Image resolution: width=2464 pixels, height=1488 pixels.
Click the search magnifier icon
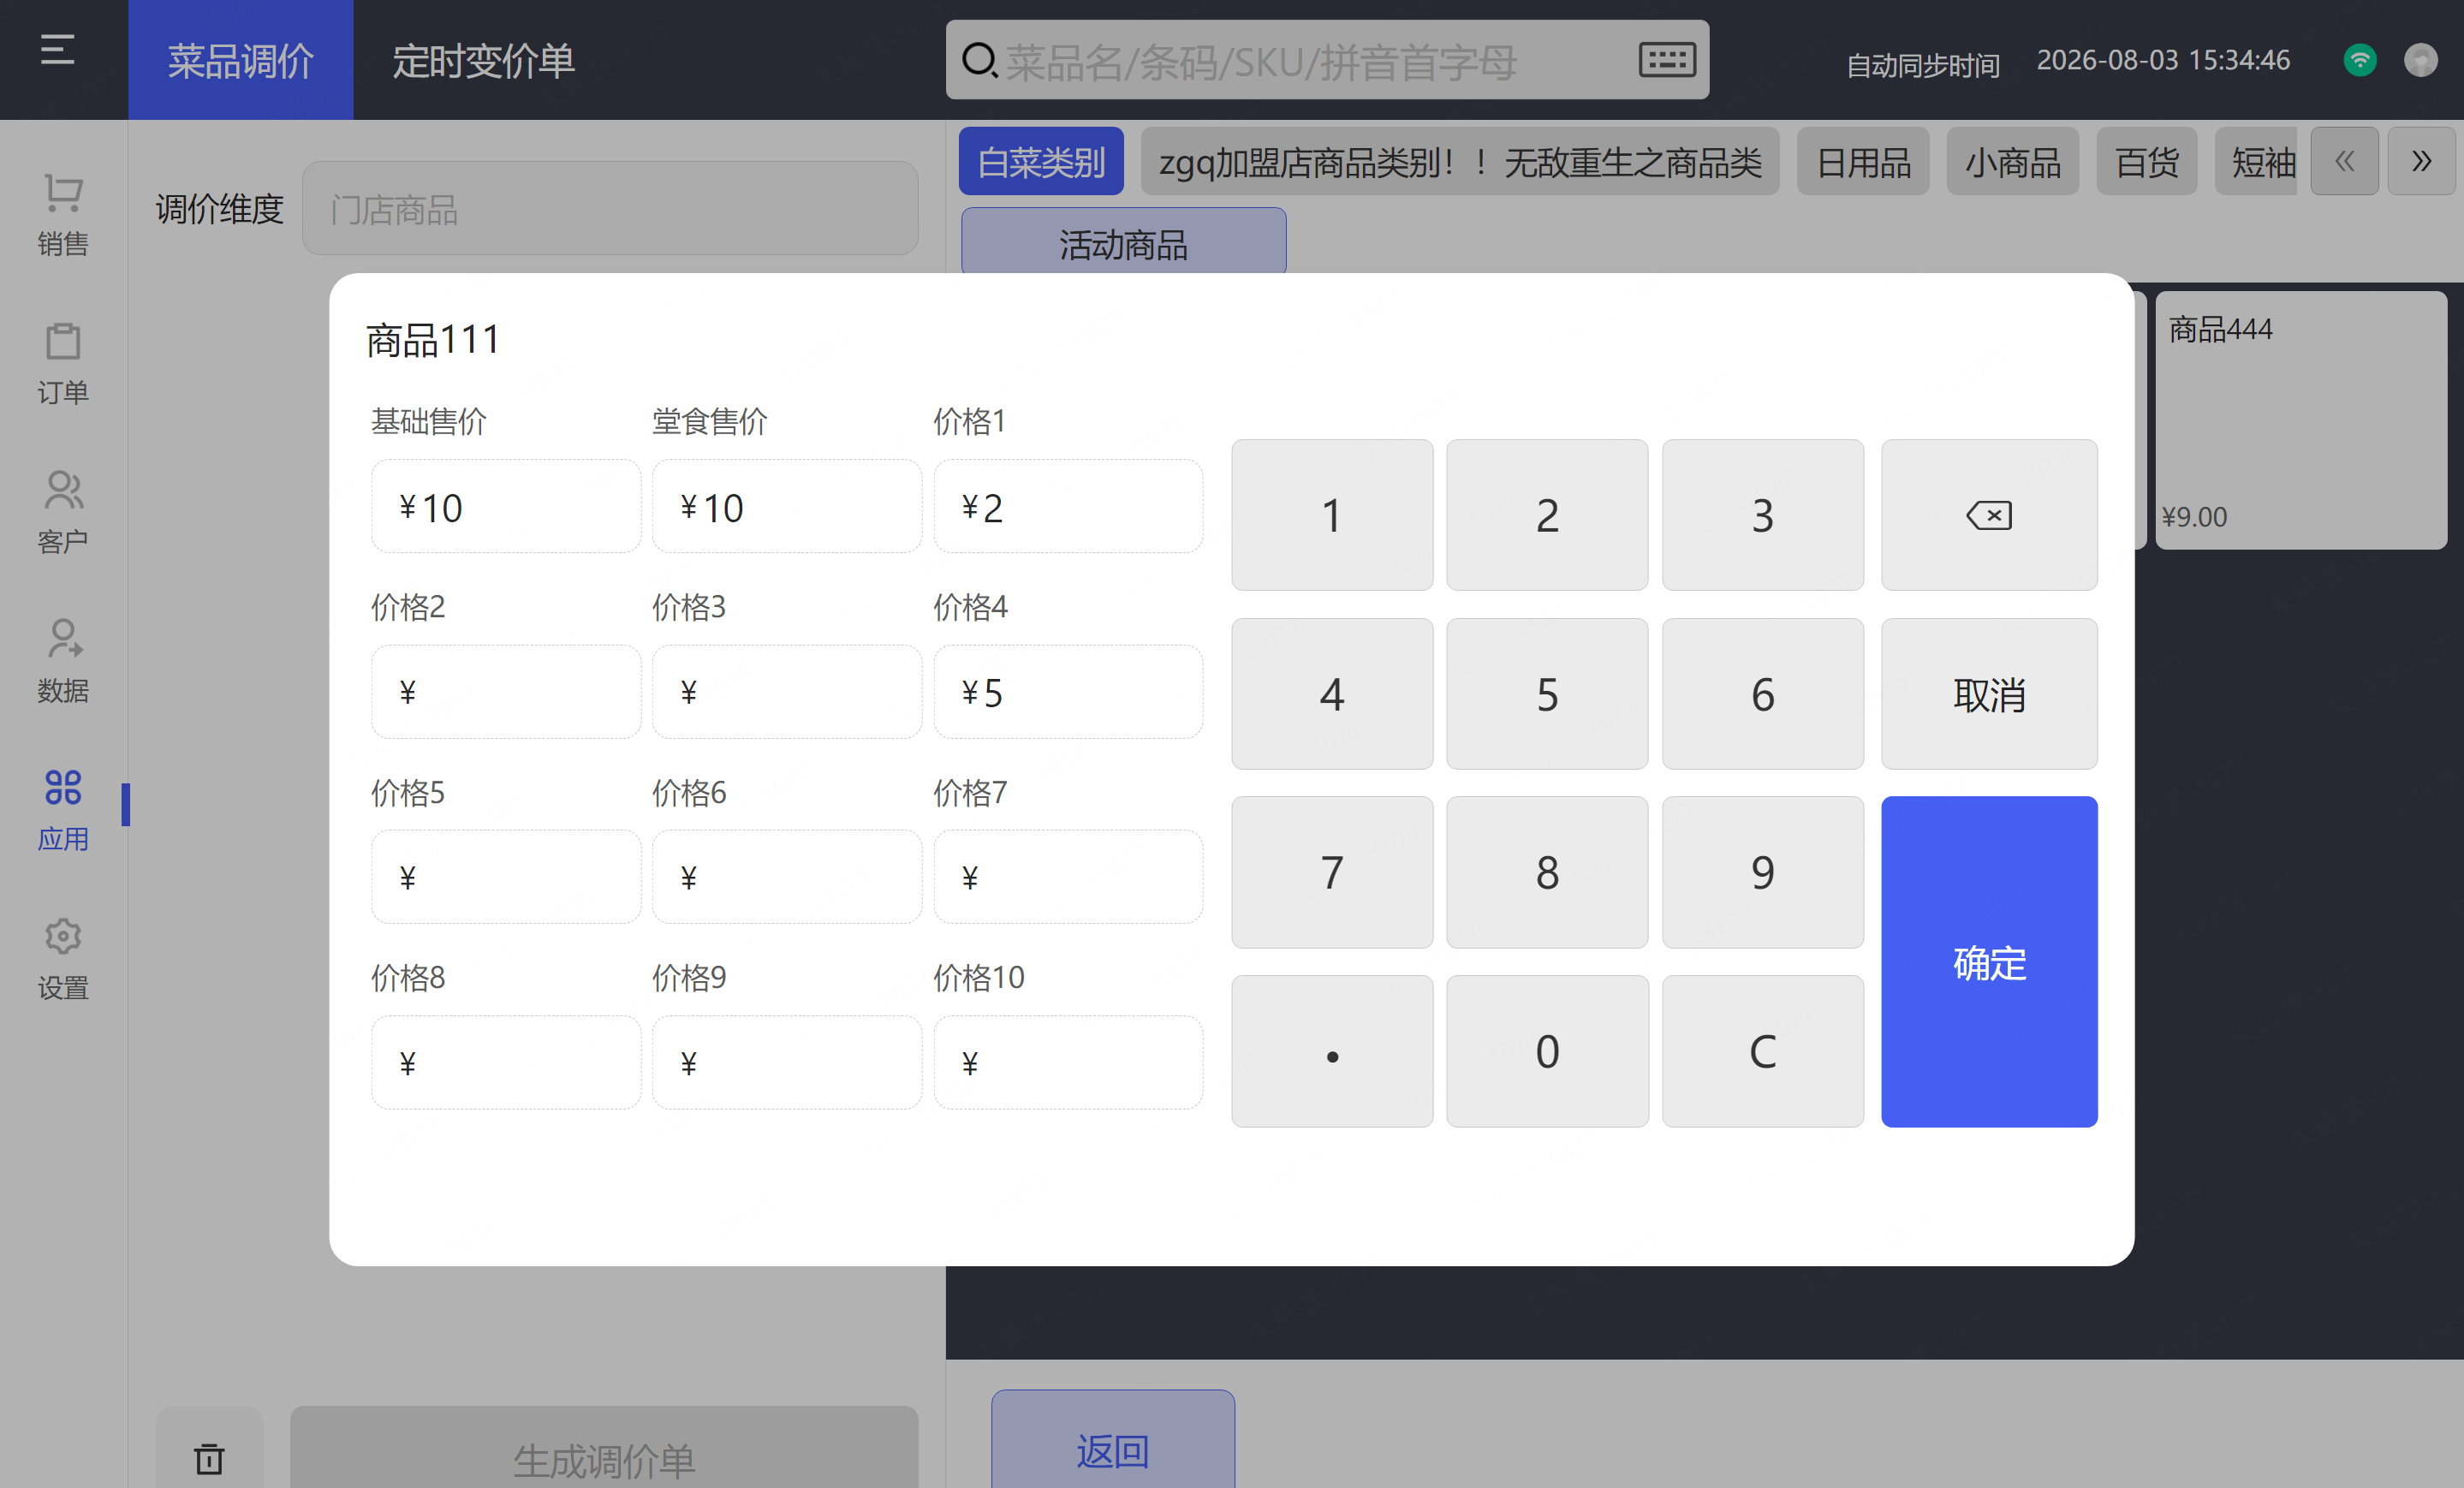(x=979, y=60)
